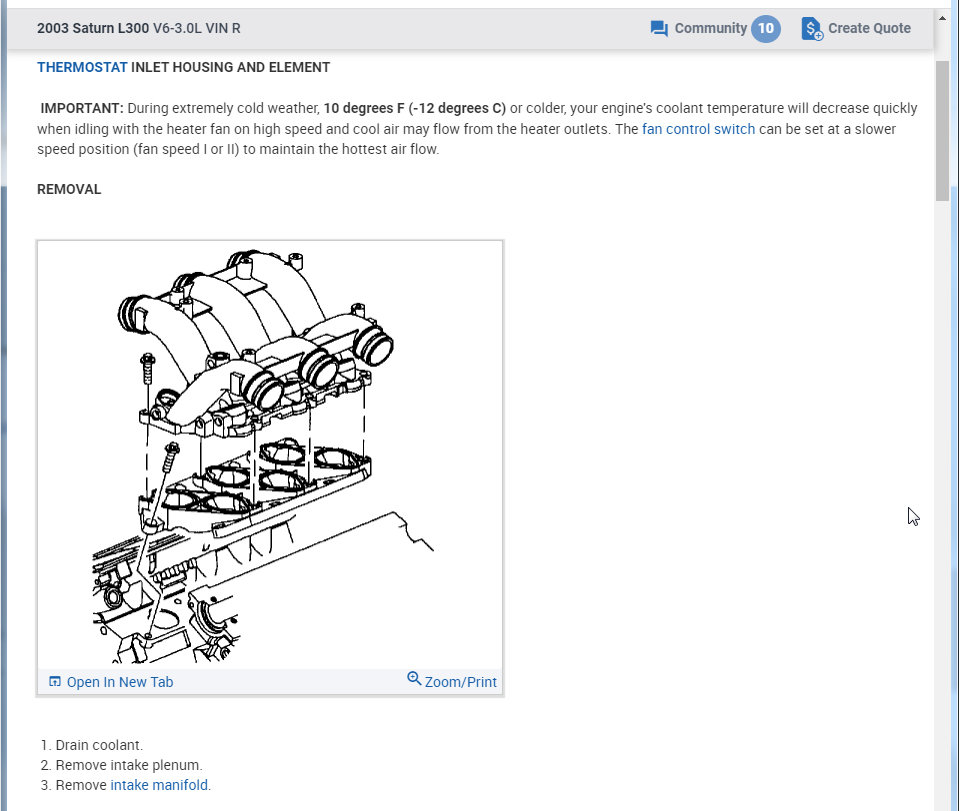Click the 'INLET HOUSING AND ELEMENT' heading text
959x811 pixels.
231,67
